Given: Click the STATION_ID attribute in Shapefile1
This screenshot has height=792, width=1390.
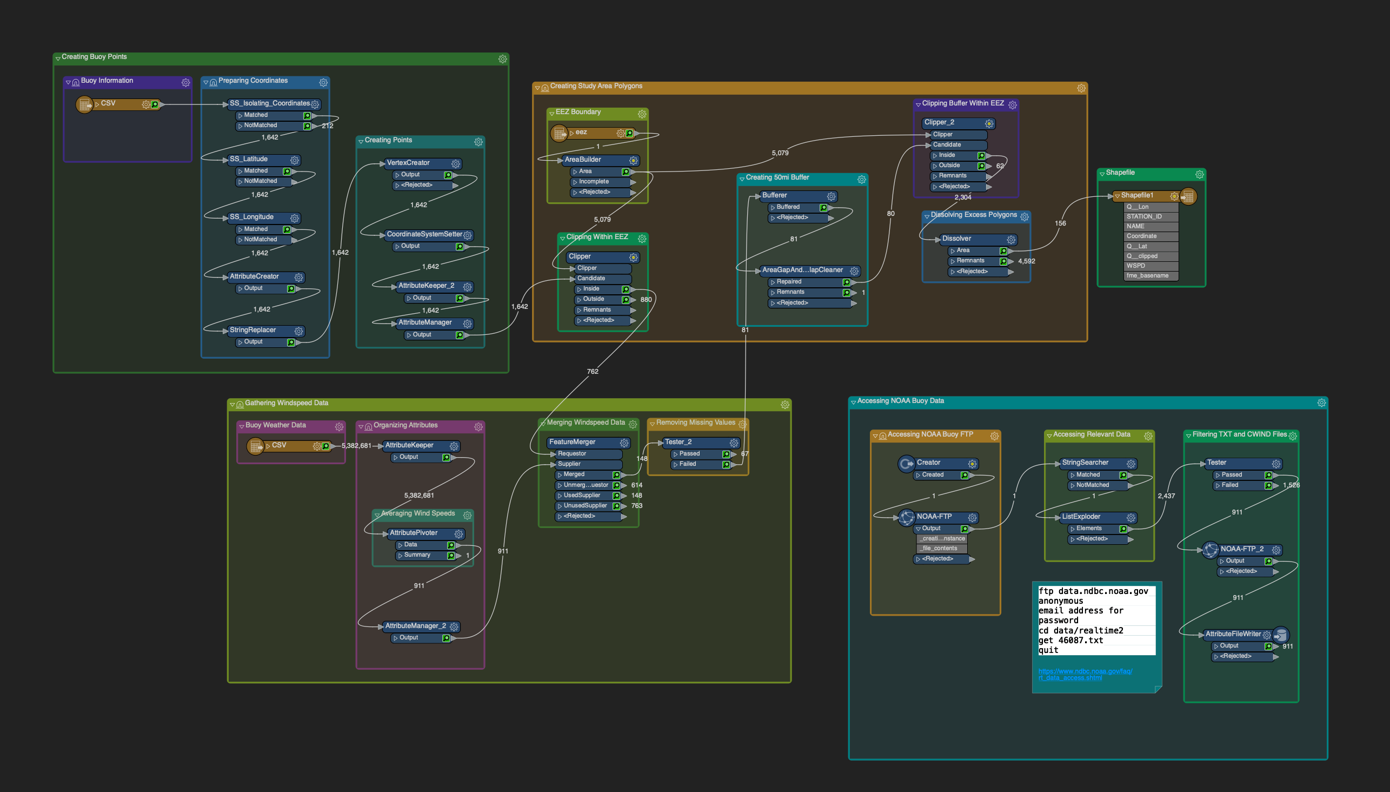Looking at the screenshot, I should tap(1144, 216).
